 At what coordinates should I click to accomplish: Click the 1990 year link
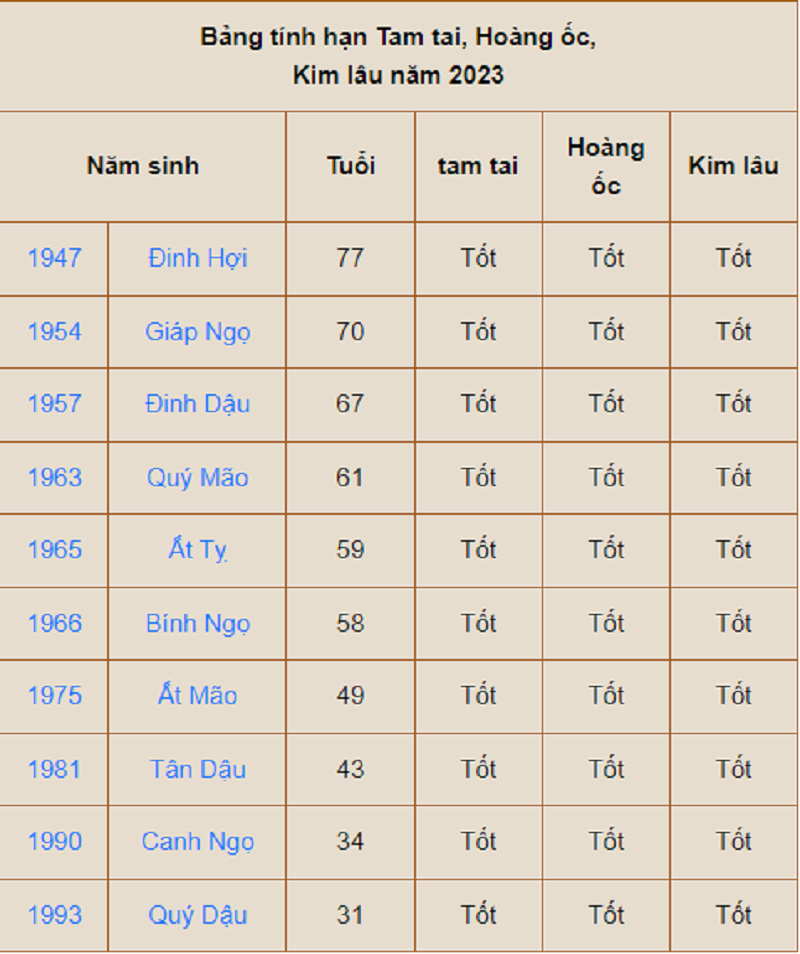[x=54, y=841]
